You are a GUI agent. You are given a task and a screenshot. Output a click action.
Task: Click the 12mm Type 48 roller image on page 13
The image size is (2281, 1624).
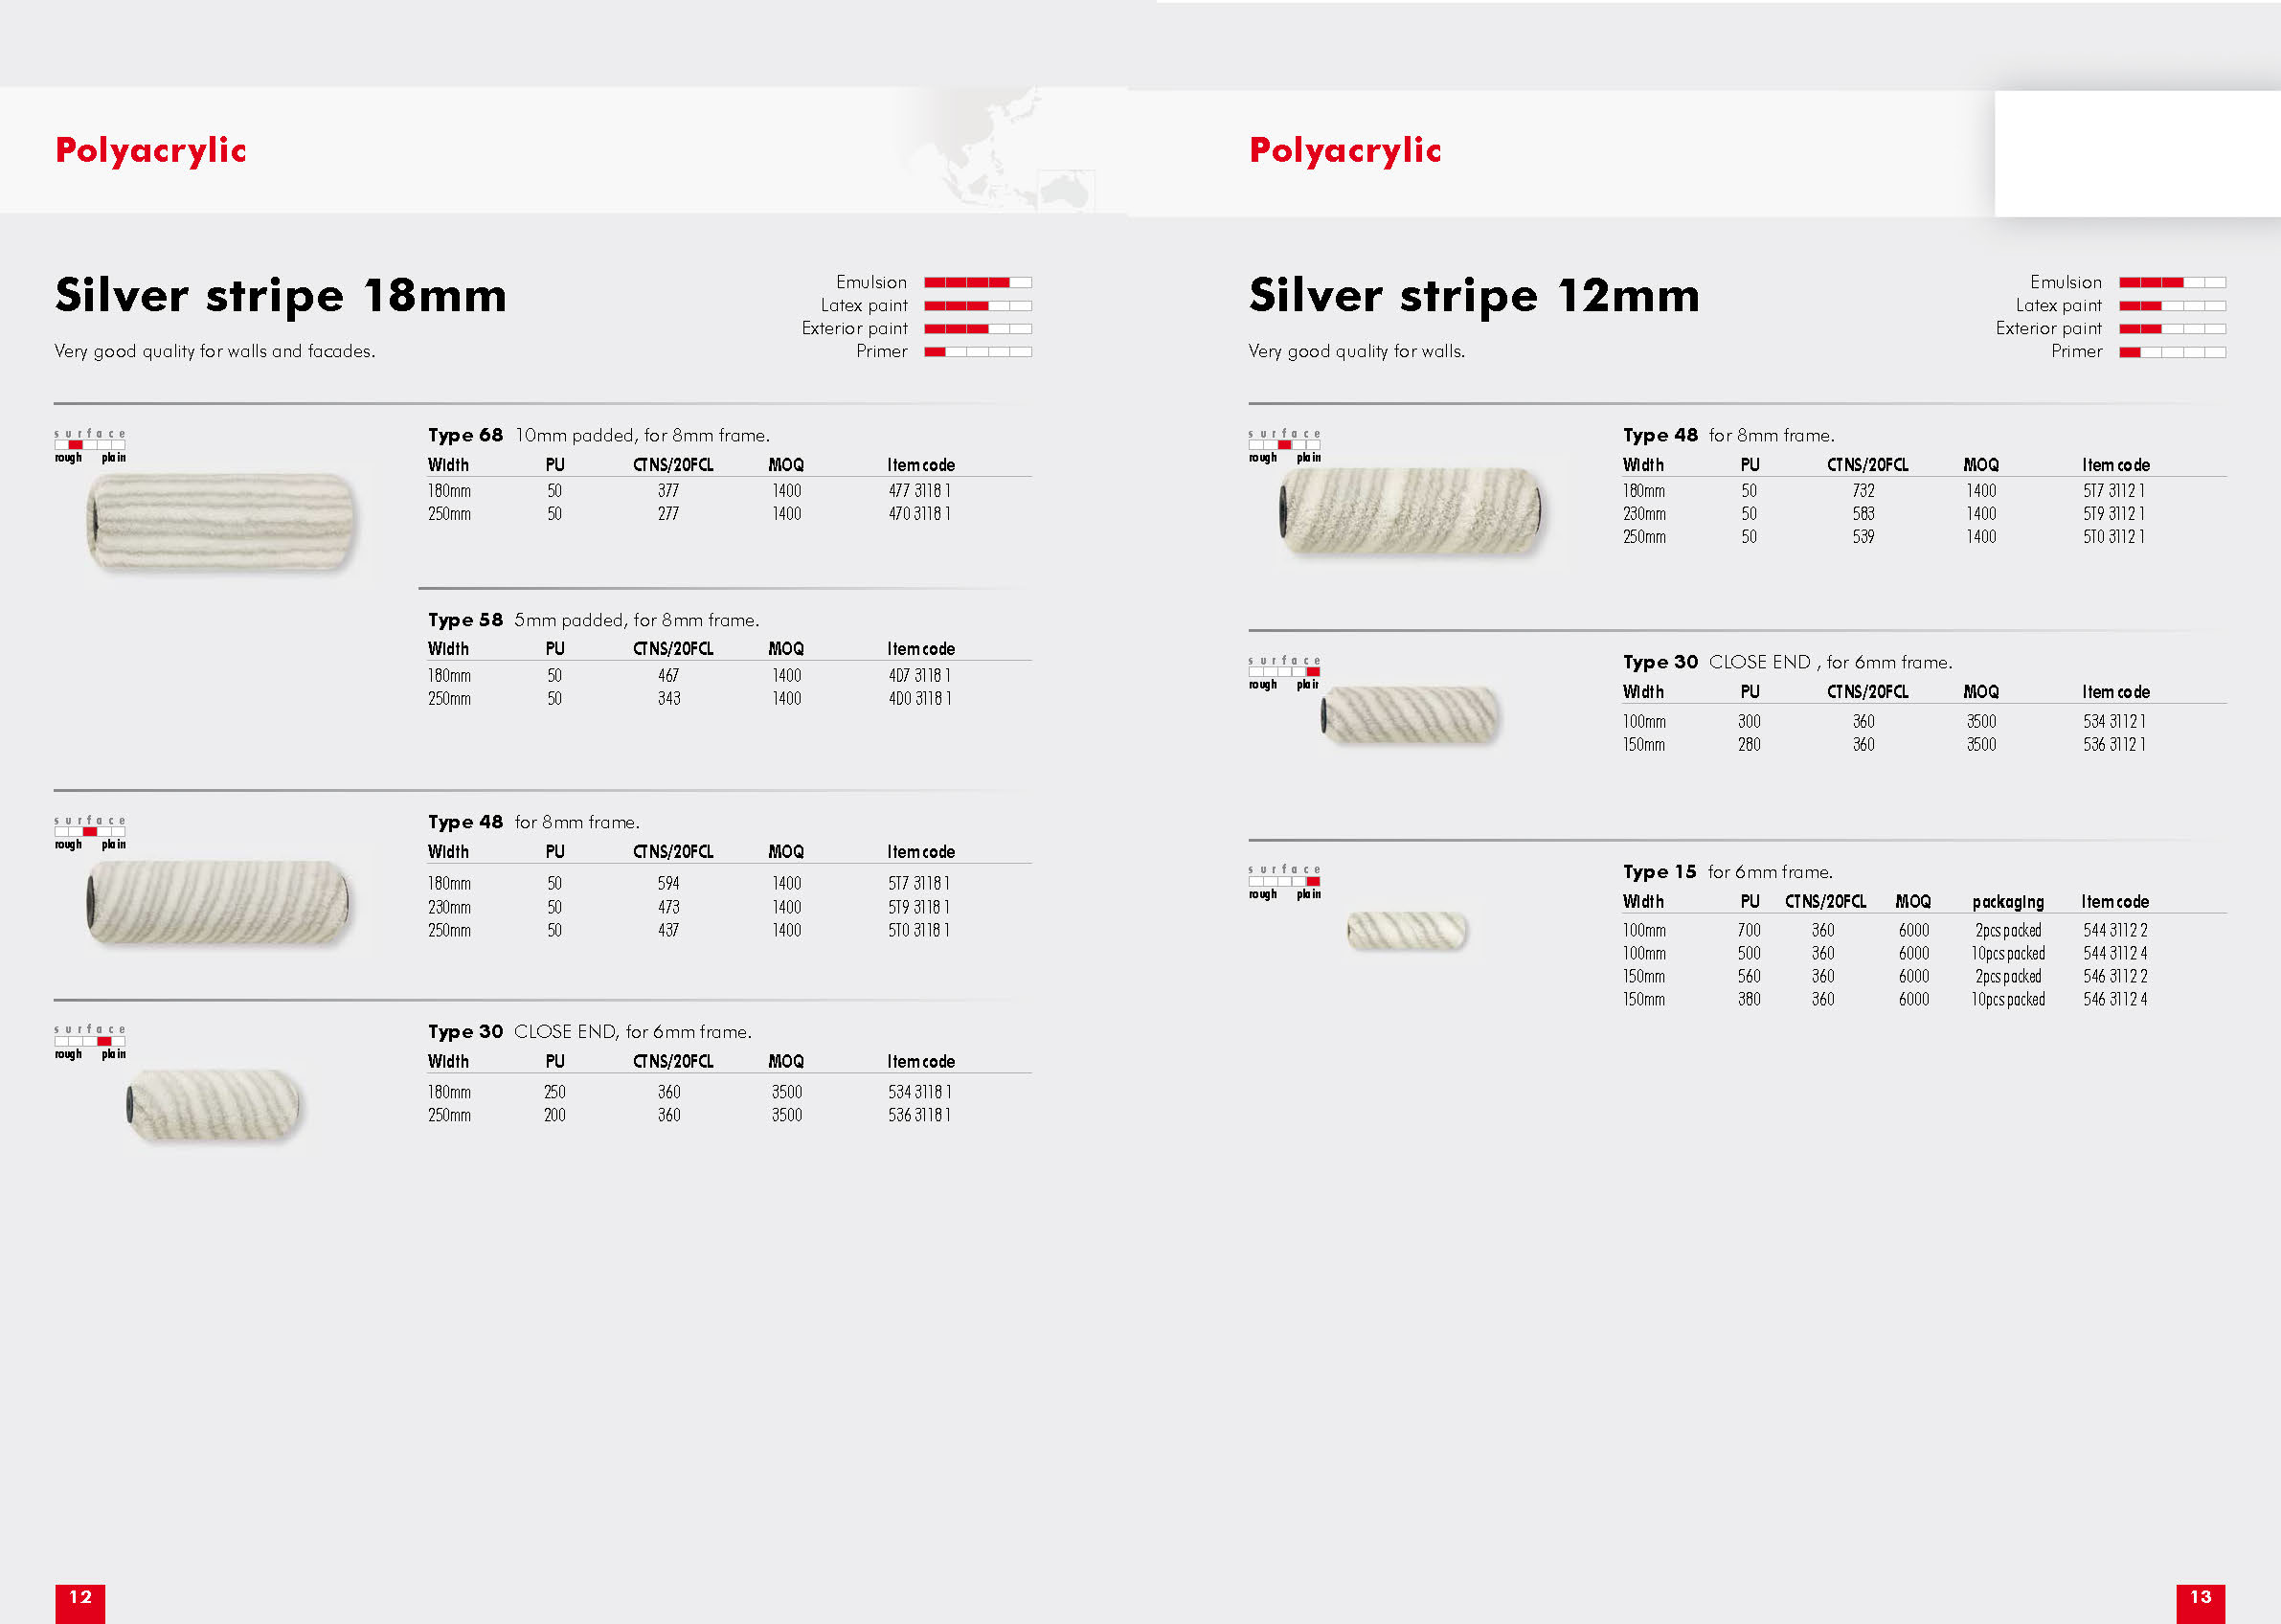1411,511
